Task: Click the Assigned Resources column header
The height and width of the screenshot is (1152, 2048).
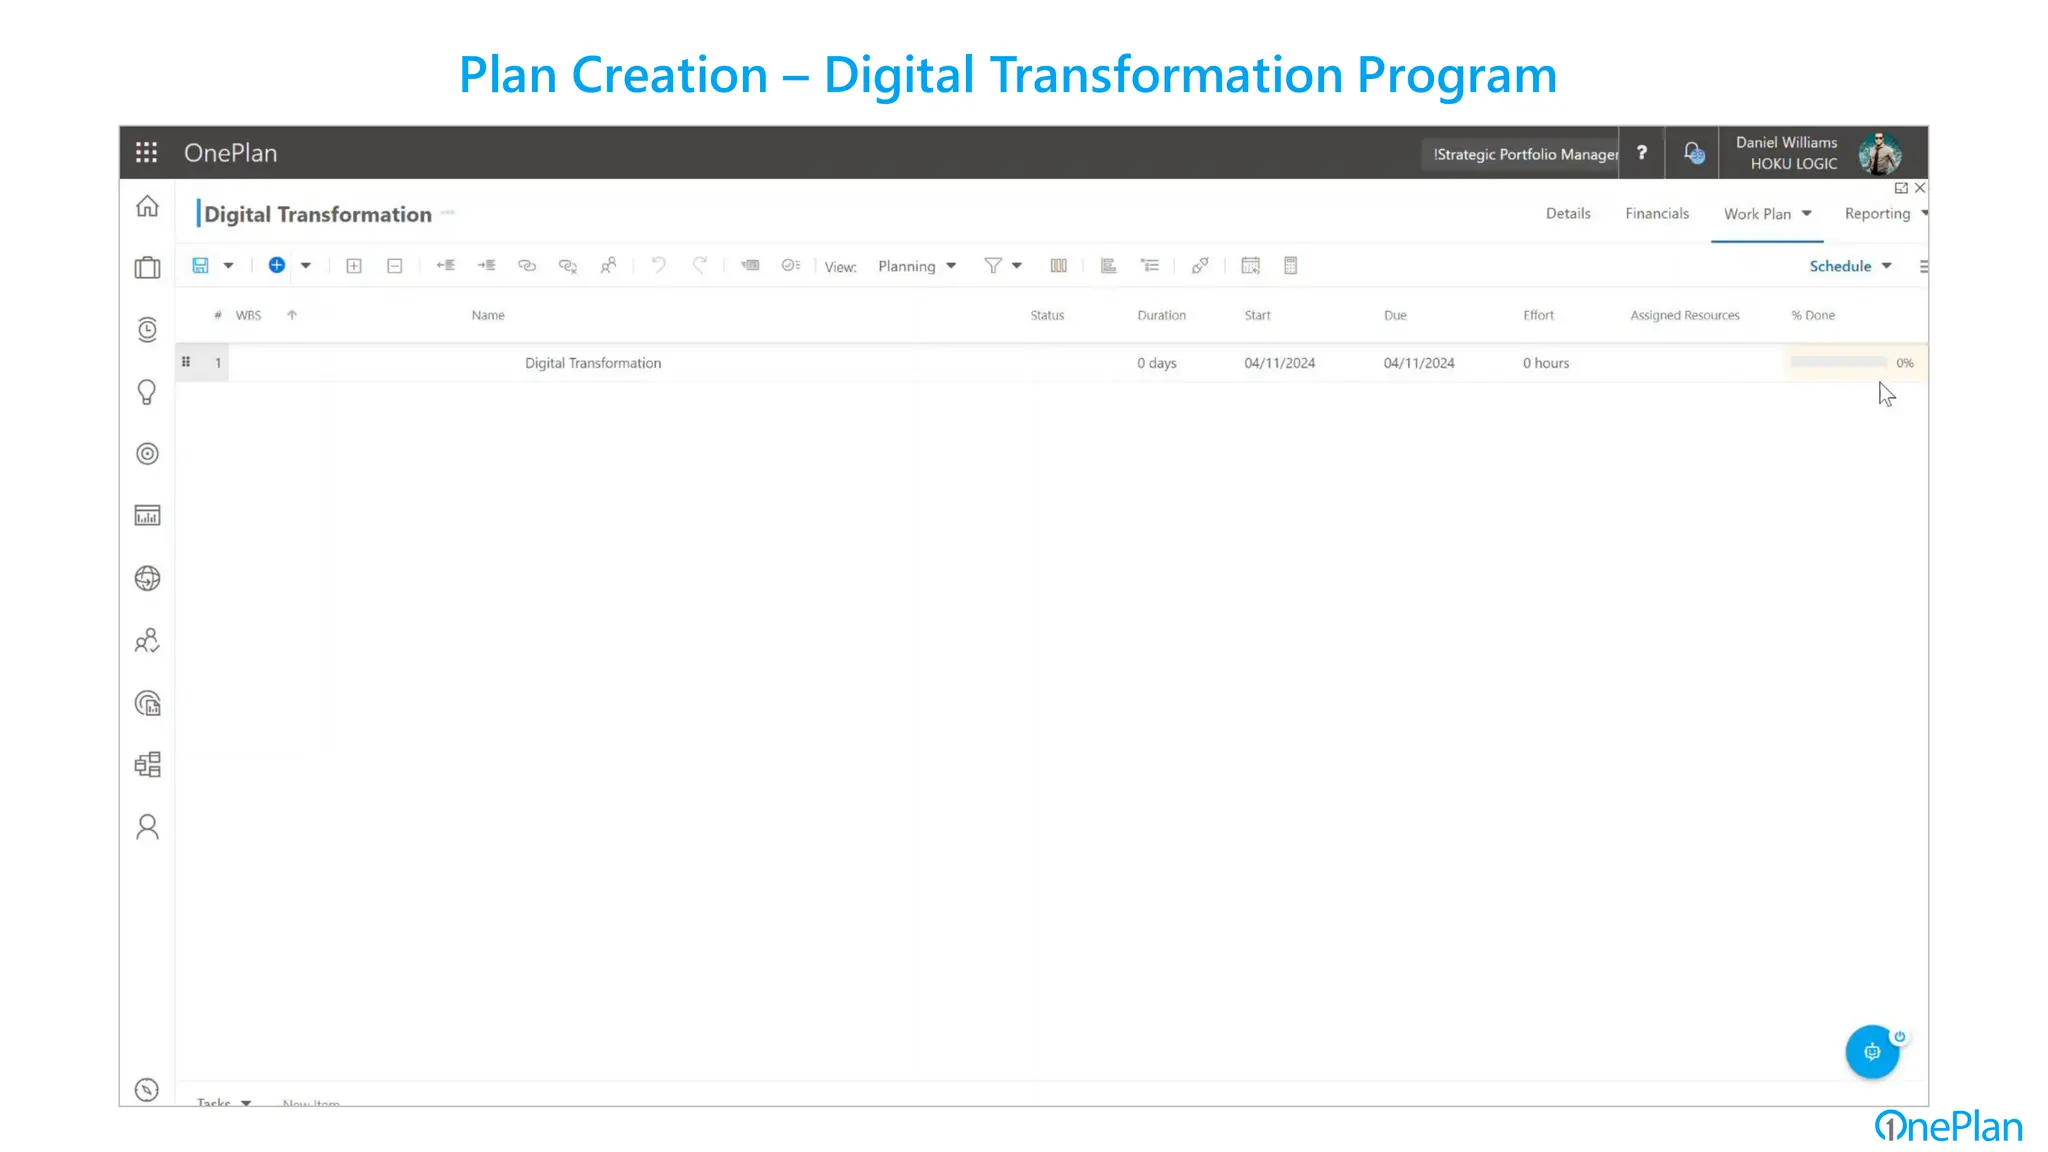Action: point(1685,315)
